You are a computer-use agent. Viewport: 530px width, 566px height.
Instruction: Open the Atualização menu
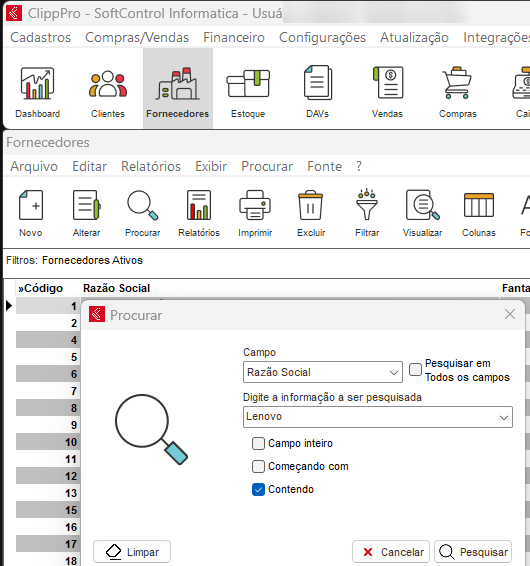pos(414,37)
